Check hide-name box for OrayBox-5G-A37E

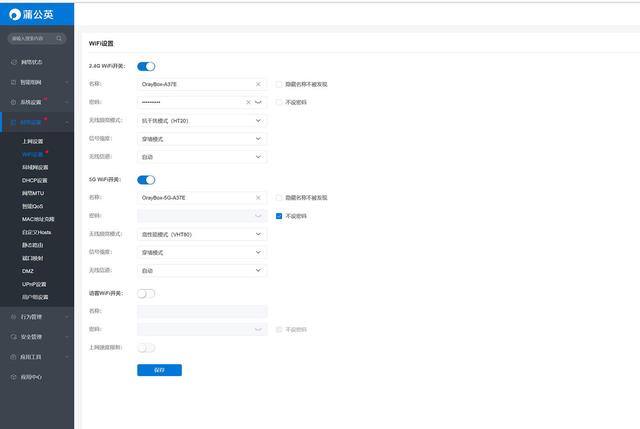(x=279, y=198)
